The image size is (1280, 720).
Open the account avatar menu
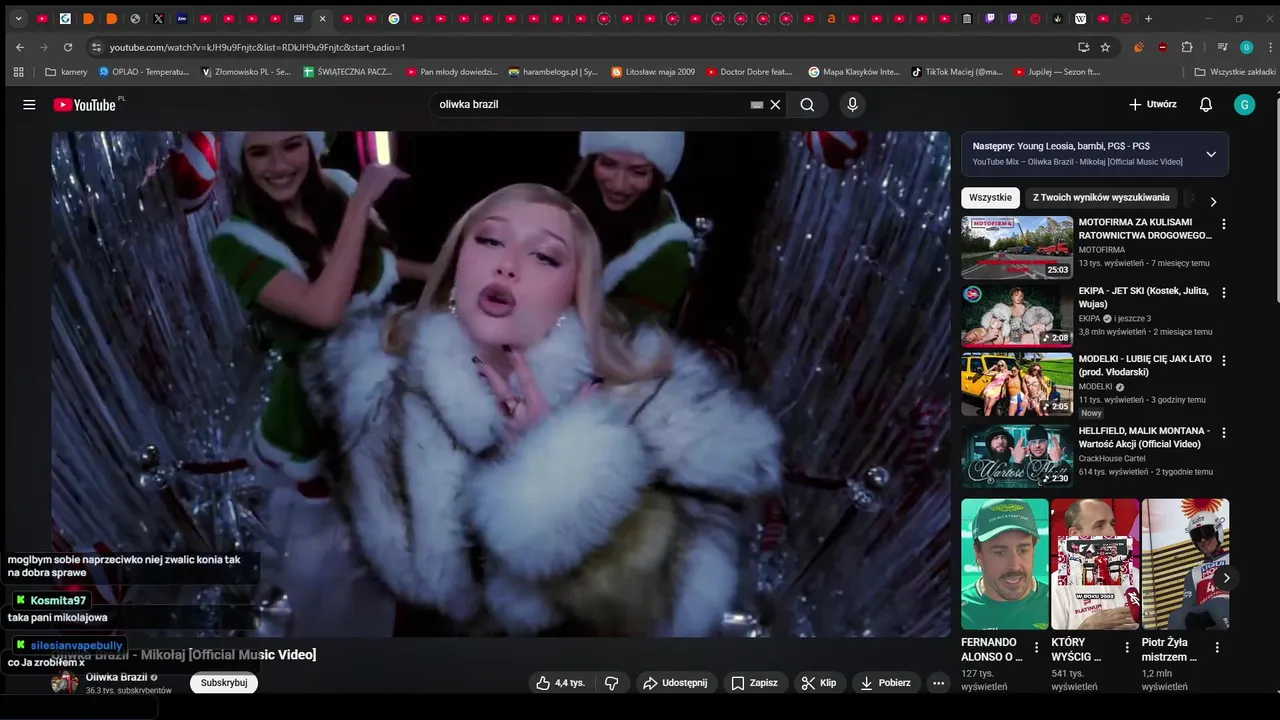point(1244,105)
